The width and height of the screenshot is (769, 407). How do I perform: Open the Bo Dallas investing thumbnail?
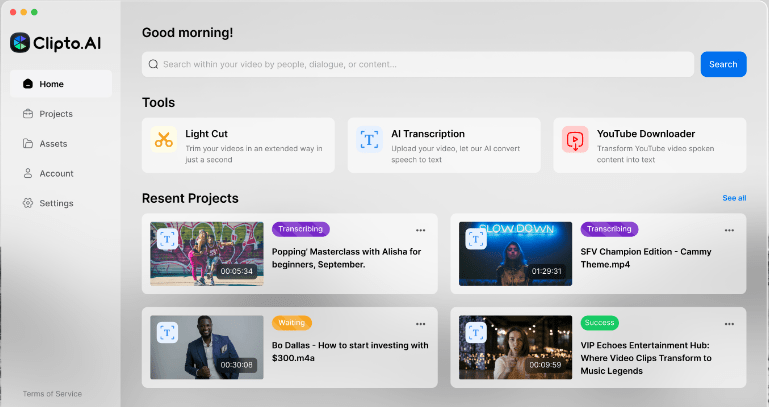(207, 347)
